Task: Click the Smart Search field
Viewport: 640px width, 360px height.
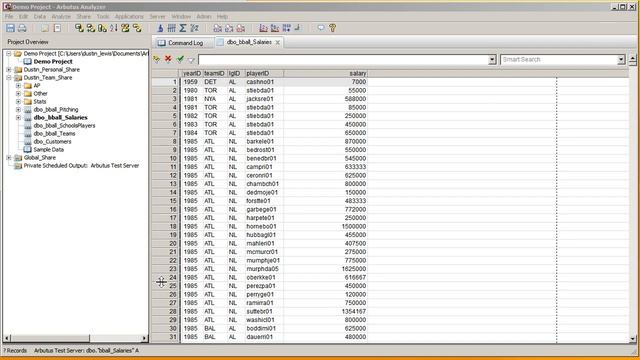Action: (558, 60)
